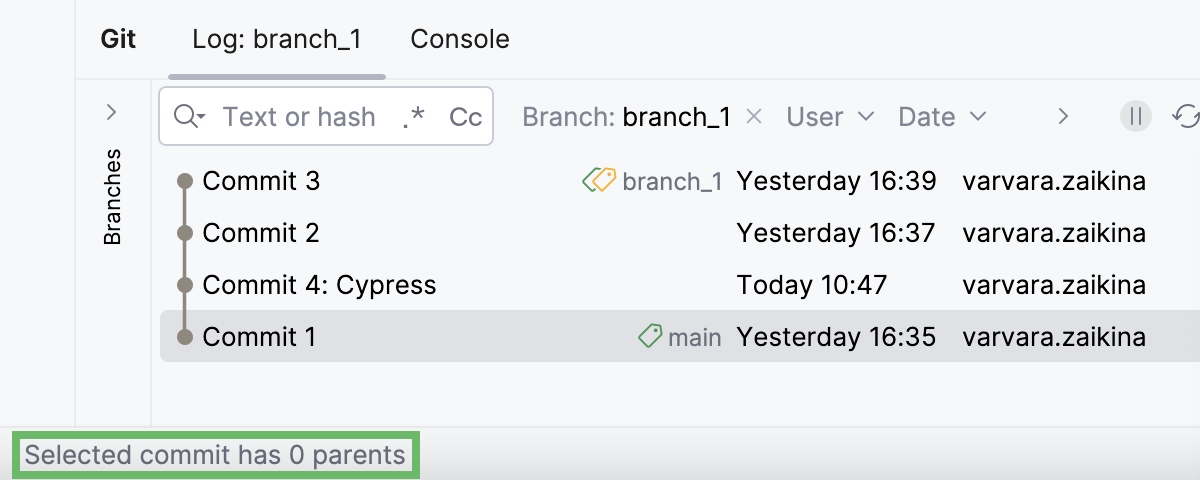
Task: Expand the Branches side panel
Action: (112, 112)
